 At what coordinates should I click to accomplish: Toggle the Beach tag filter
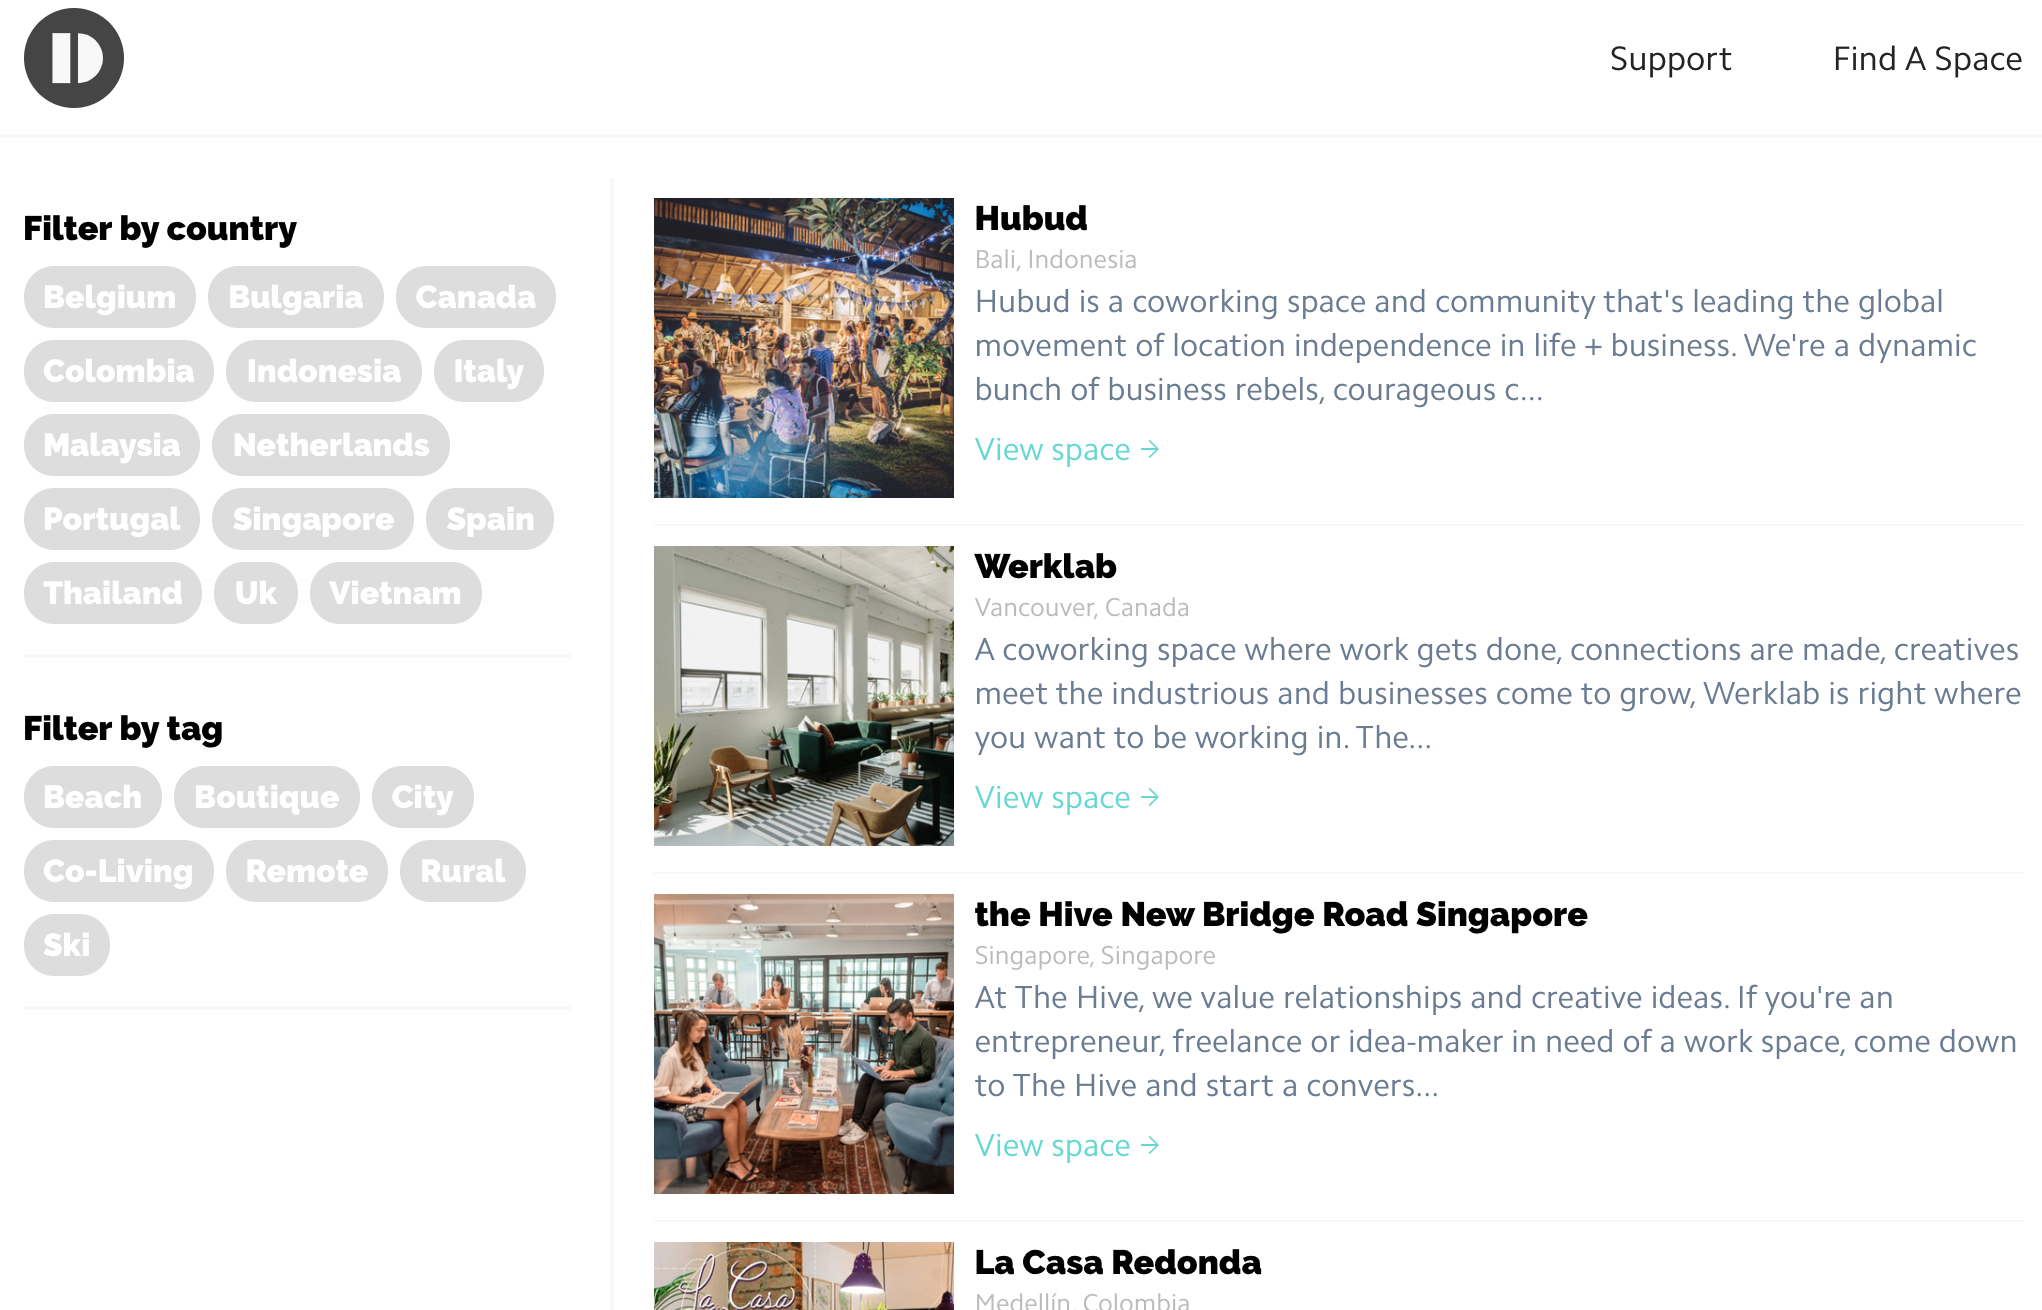(x=92, y=797)
